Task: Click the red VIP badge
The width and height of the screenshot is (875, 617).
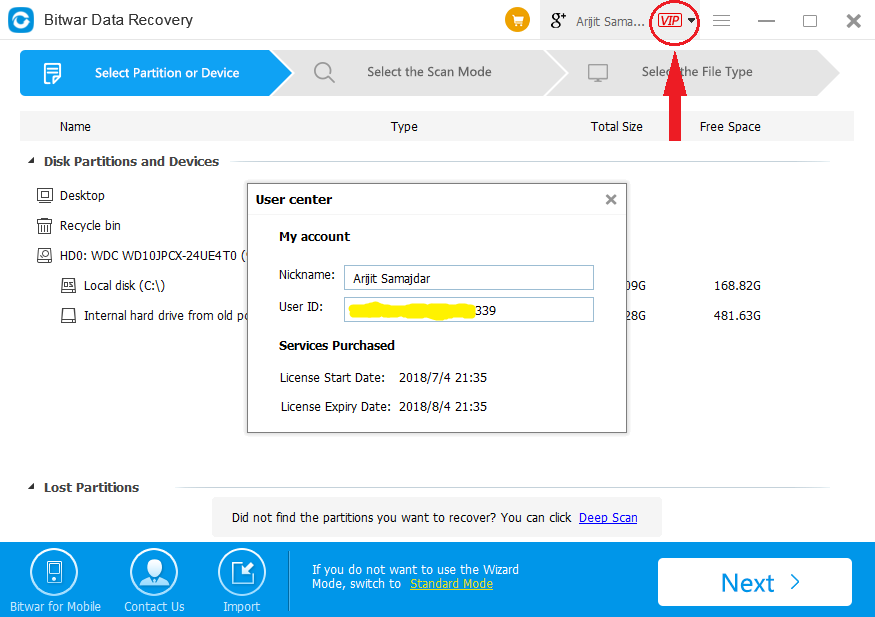Action: click(669, 21)
